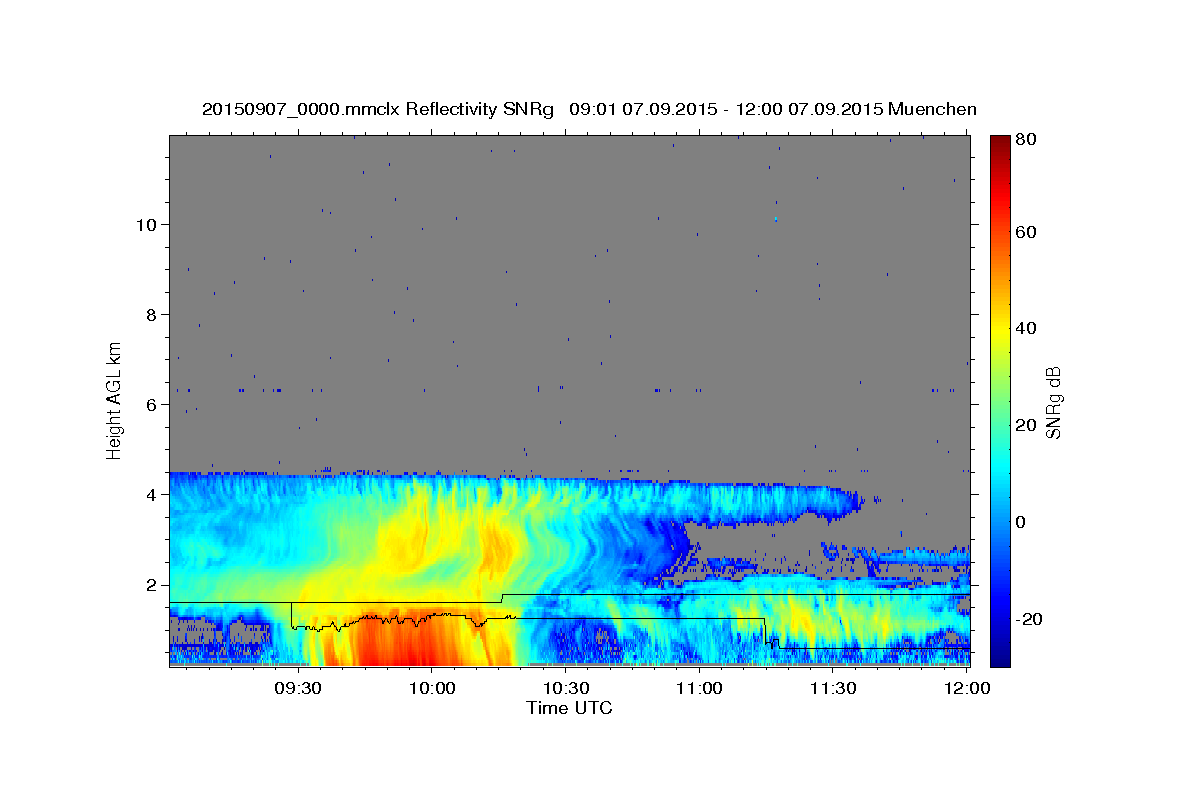Click the 12:00 time tick label

(x=966, y=689)
